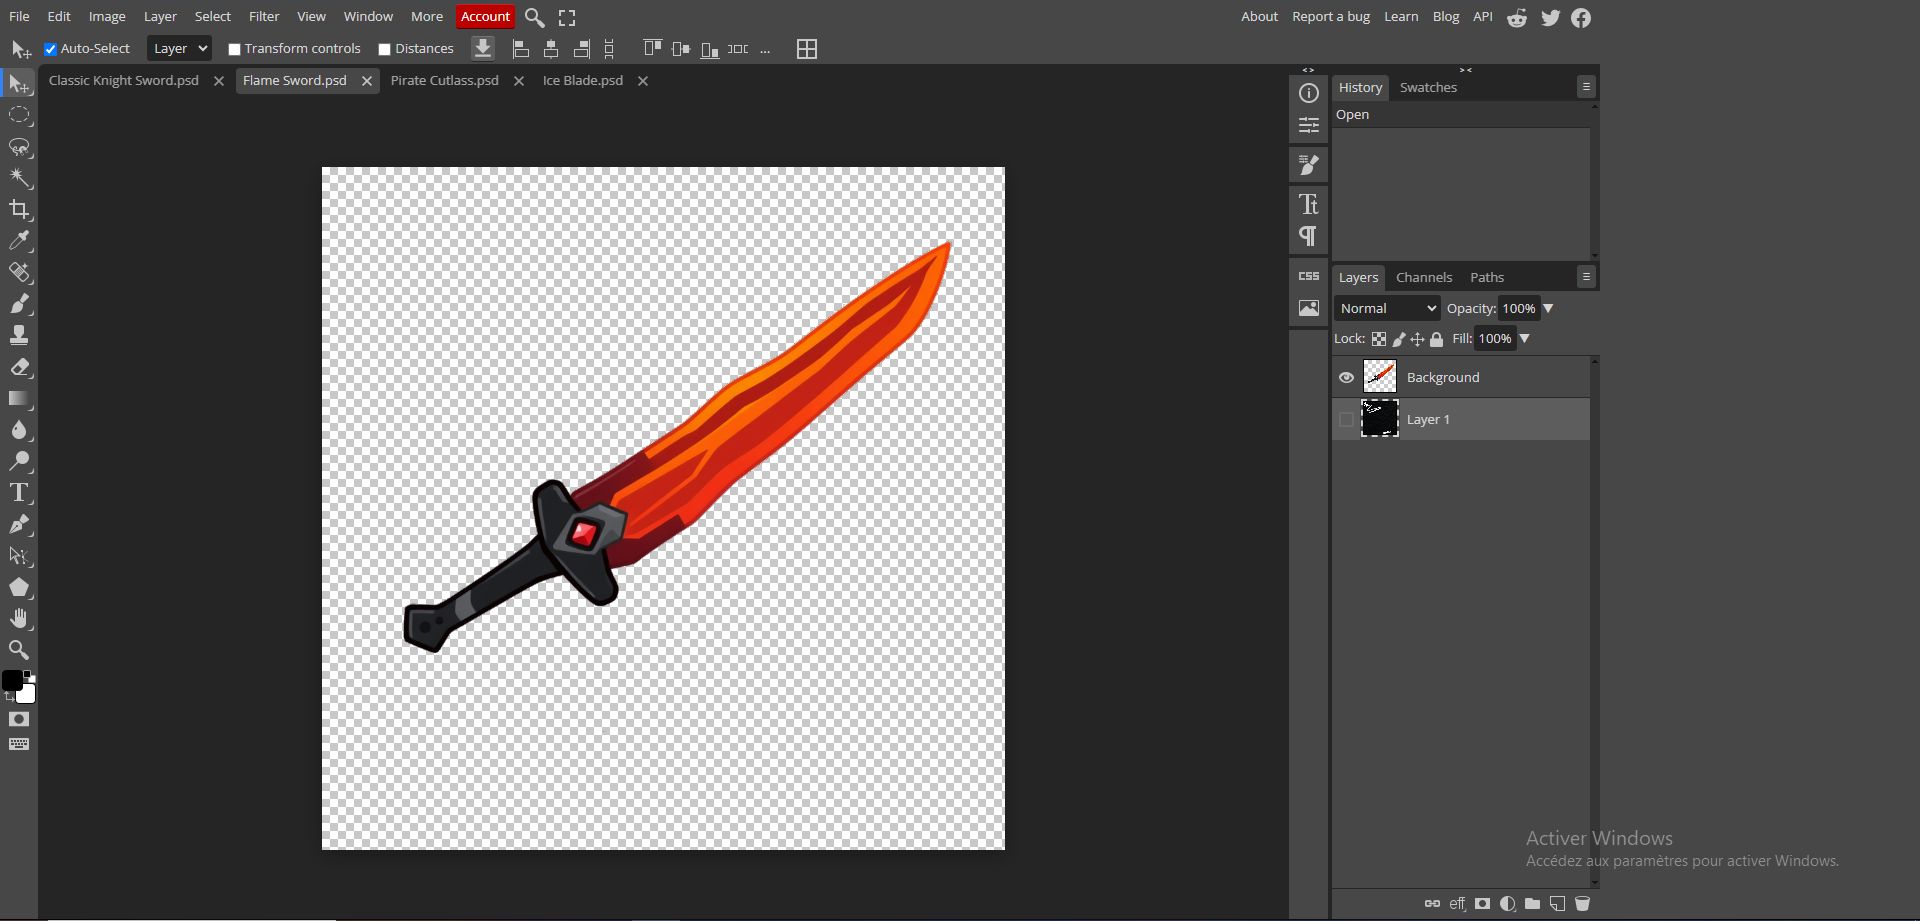The height and width of the screenshot is (921, 1920).
Task: Open the Report a bug link
Action: tap(1330, 17)
